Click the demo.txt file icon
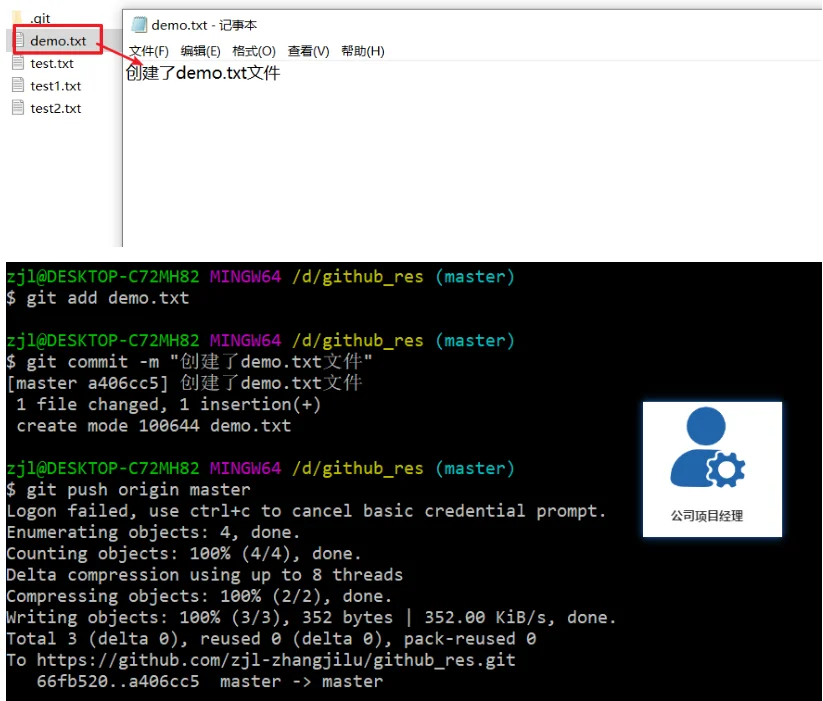 [18, 41]
